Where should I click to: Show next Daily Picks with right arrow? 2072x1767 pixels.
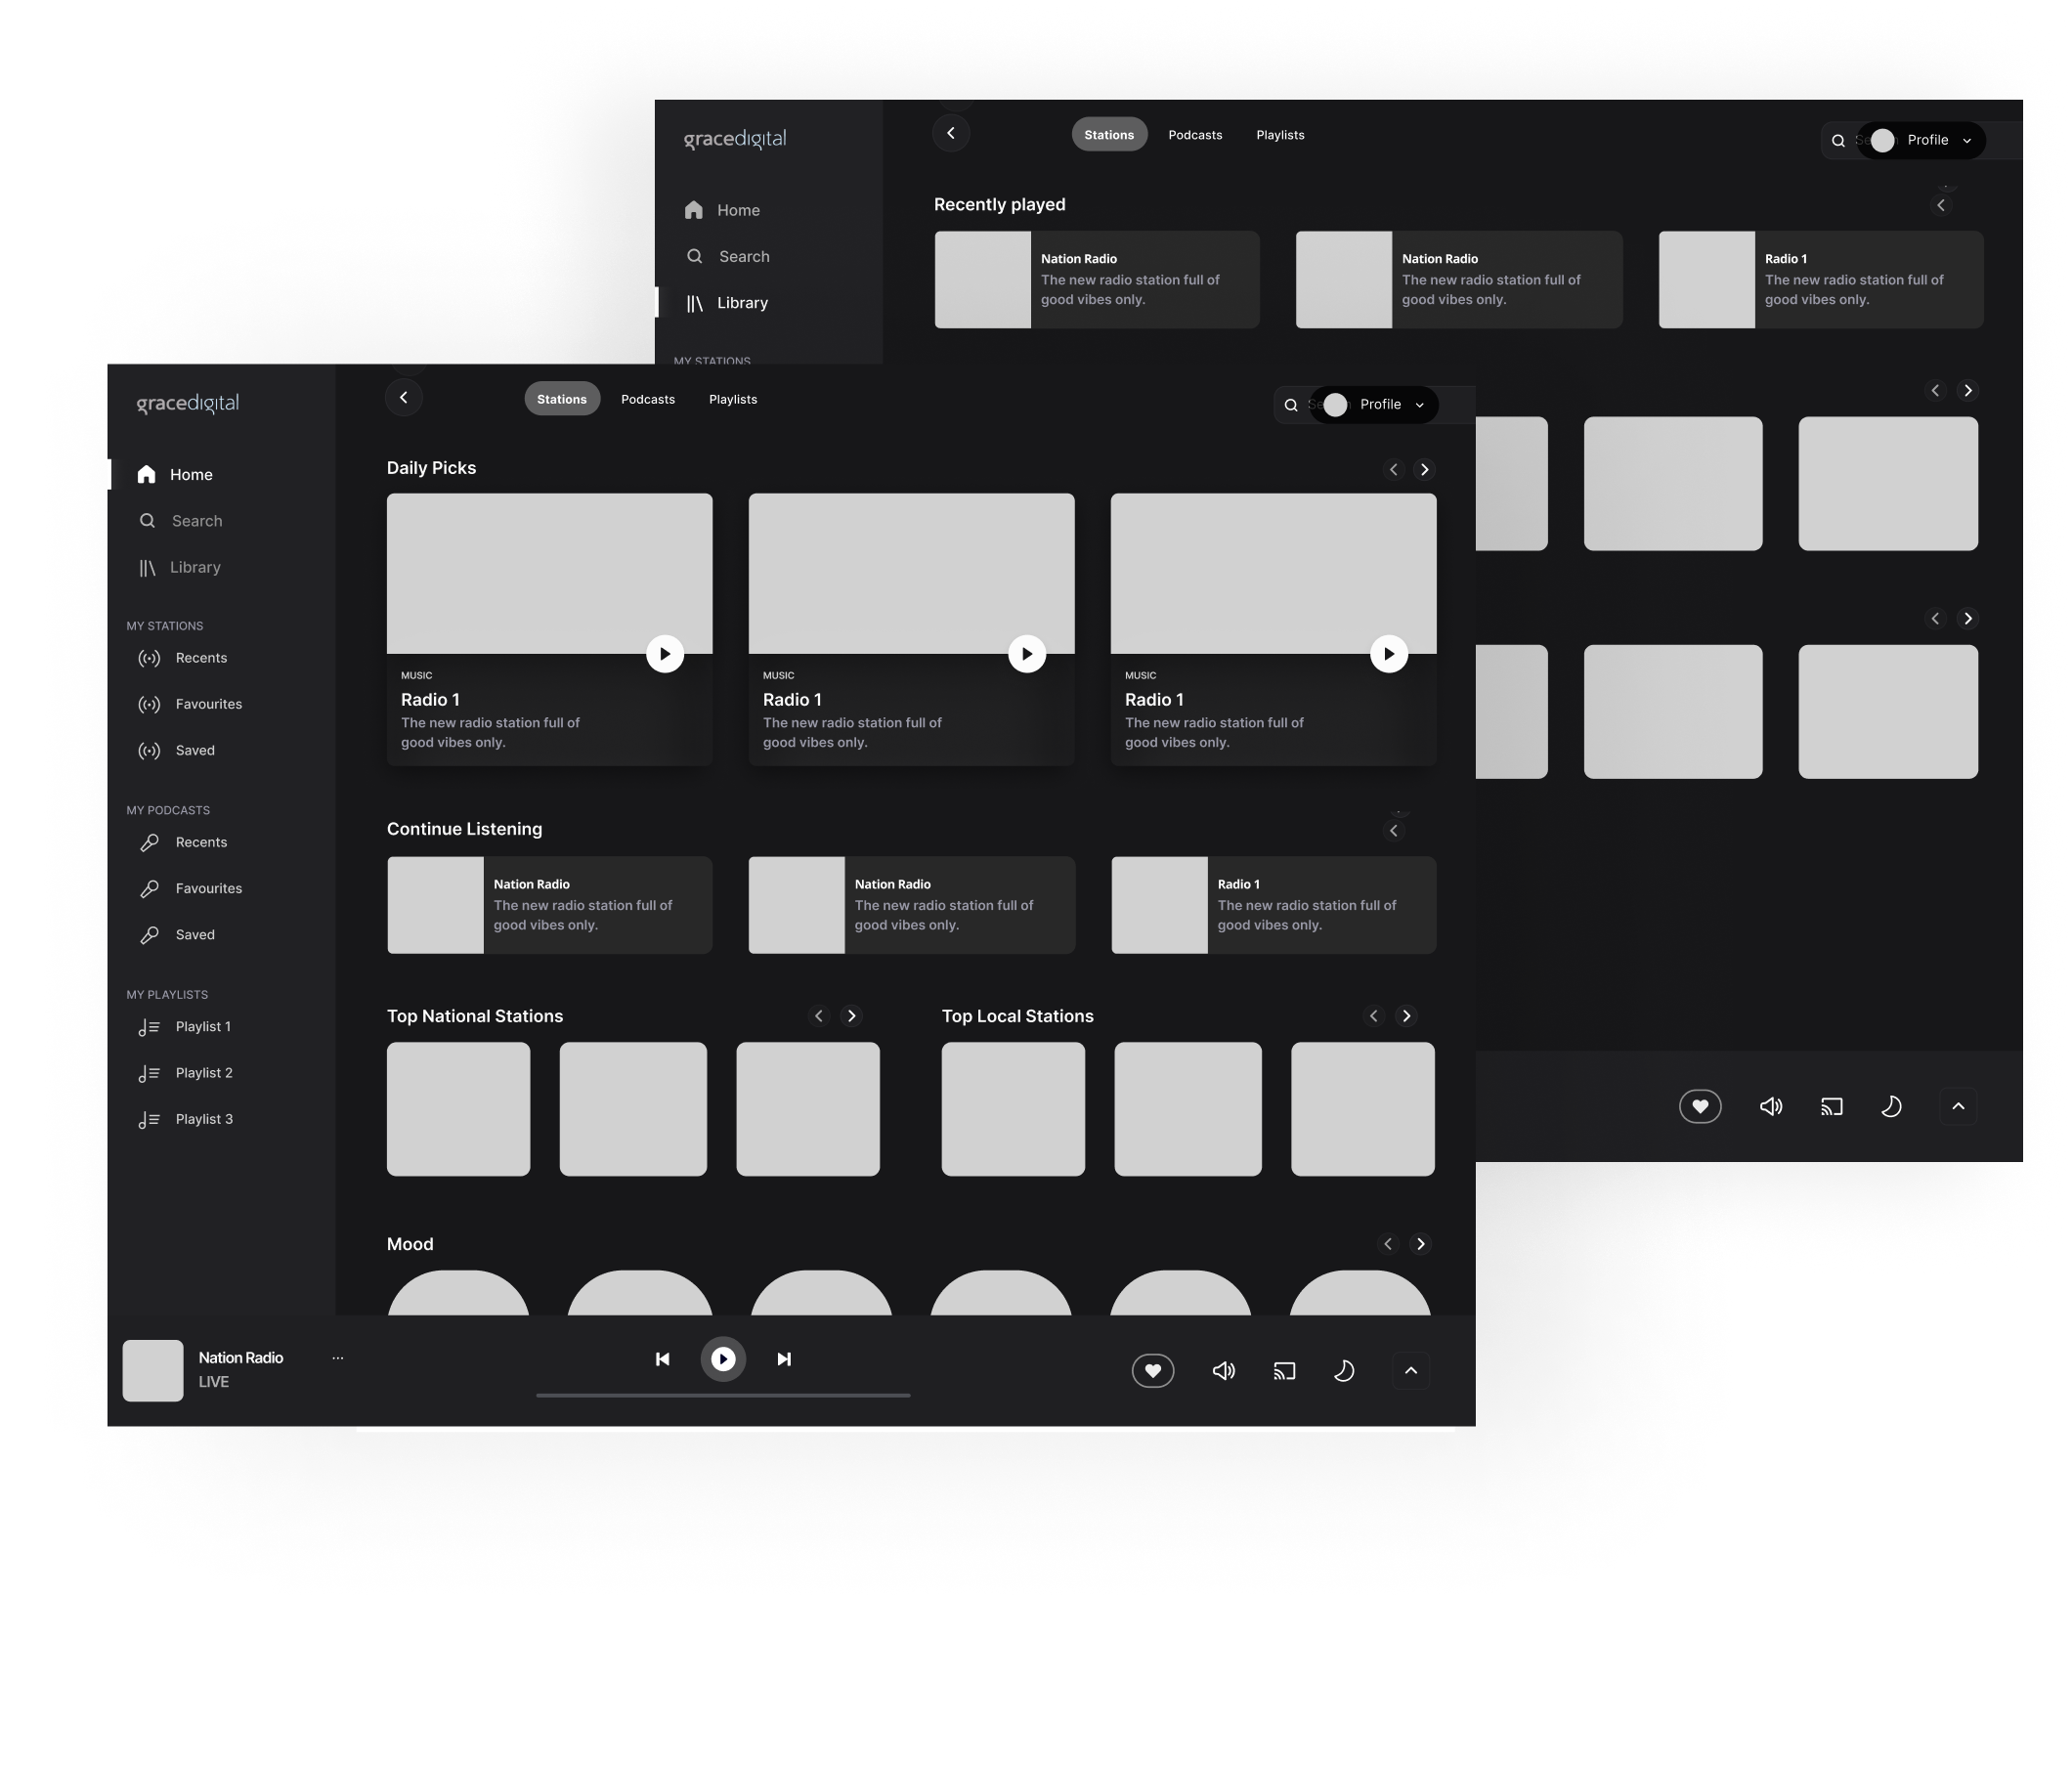pyautogui.click(x=1424, y=469)
